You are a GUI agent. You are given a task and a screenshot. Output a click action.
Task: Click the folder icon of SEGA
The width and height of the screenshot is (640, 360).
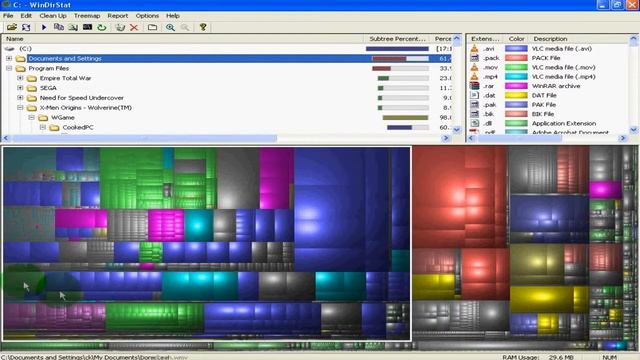point(32,88)
